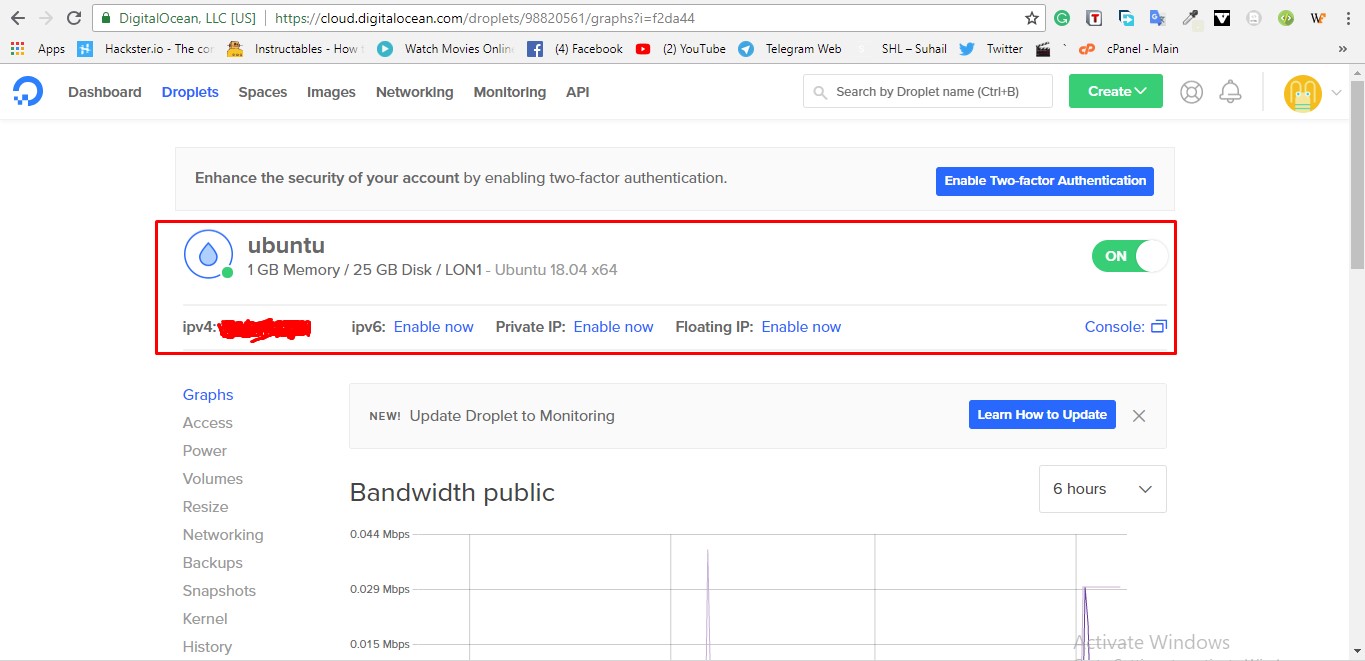Click the DigitalOcean logo icon
This screenshot has height=661, width=1365.
[28, 91]
